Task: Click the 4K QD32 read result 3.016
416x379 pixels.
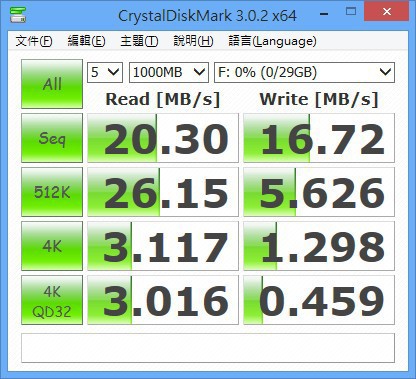Action: [163, 300]
